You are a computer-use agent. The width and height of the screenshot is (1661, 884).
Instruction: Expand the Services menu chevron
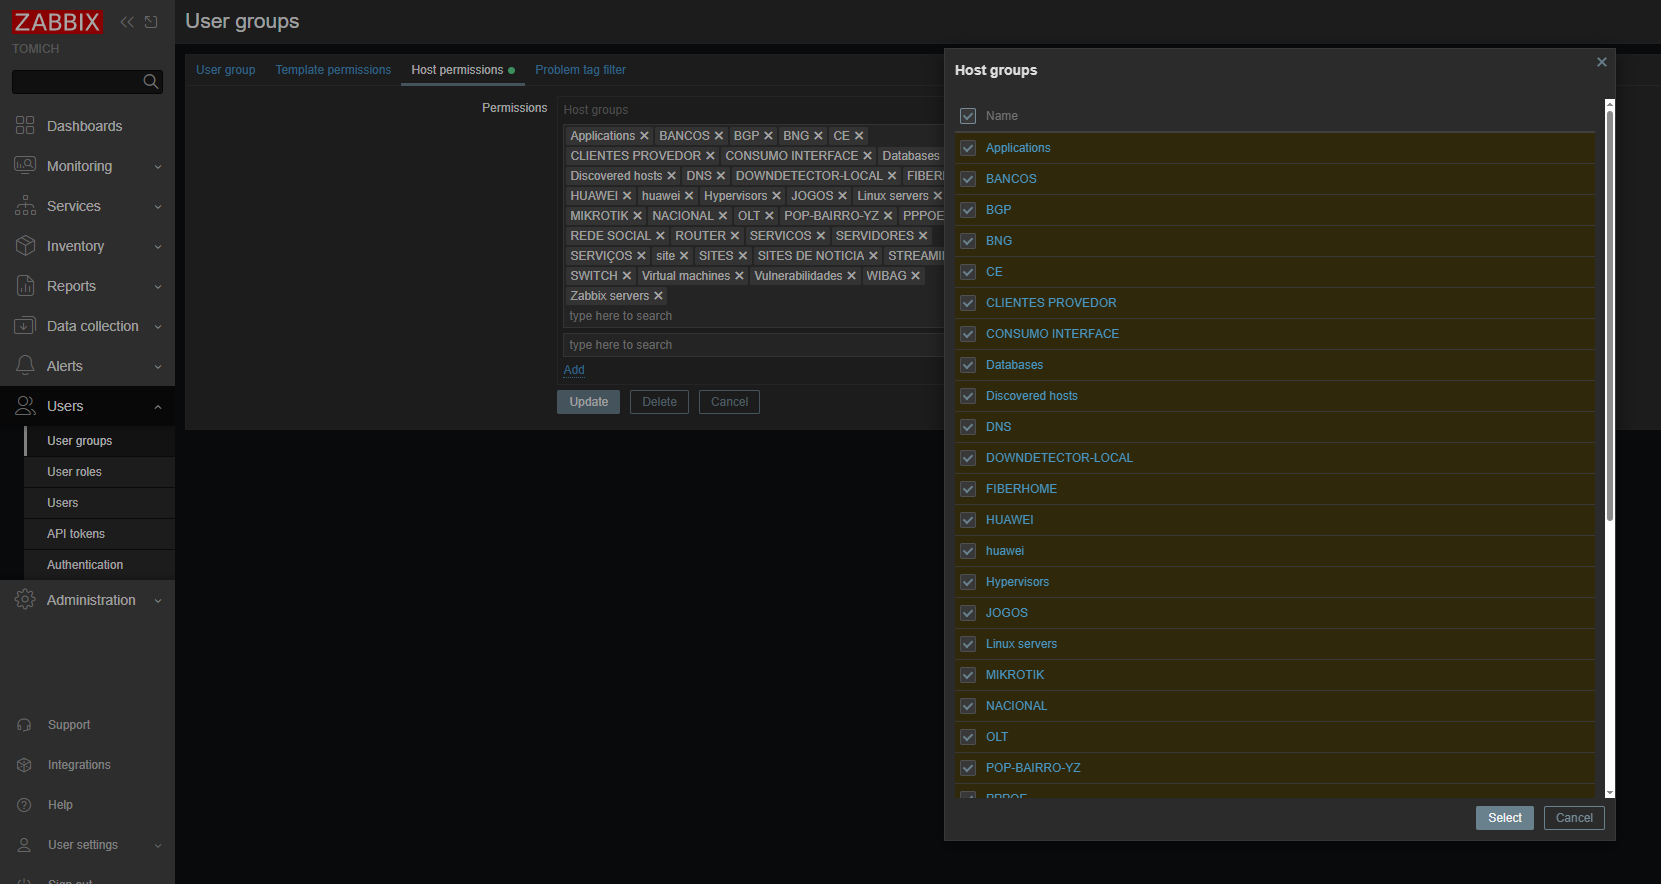(158, 207)
